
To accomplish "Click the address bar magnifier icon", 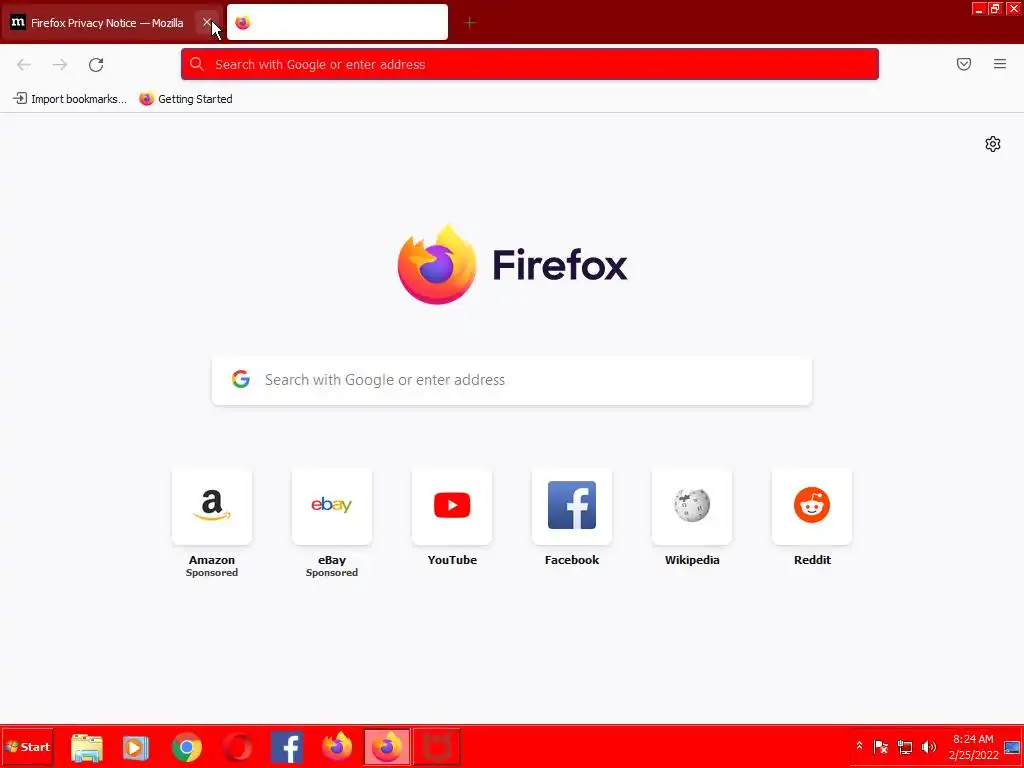I will tap(197, 64).
